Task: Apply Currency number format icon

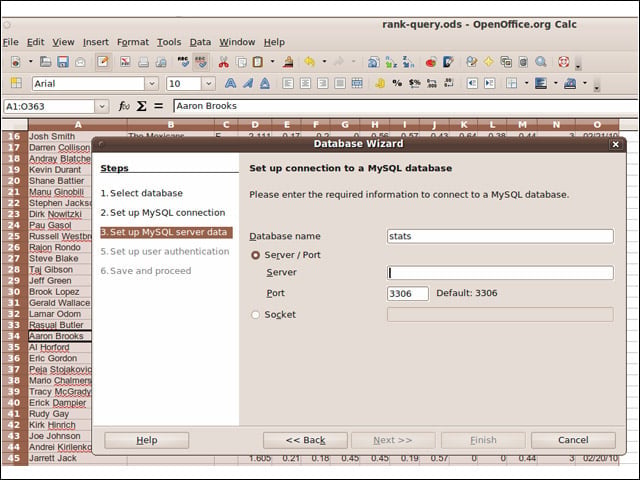Action: pos(380,83)
